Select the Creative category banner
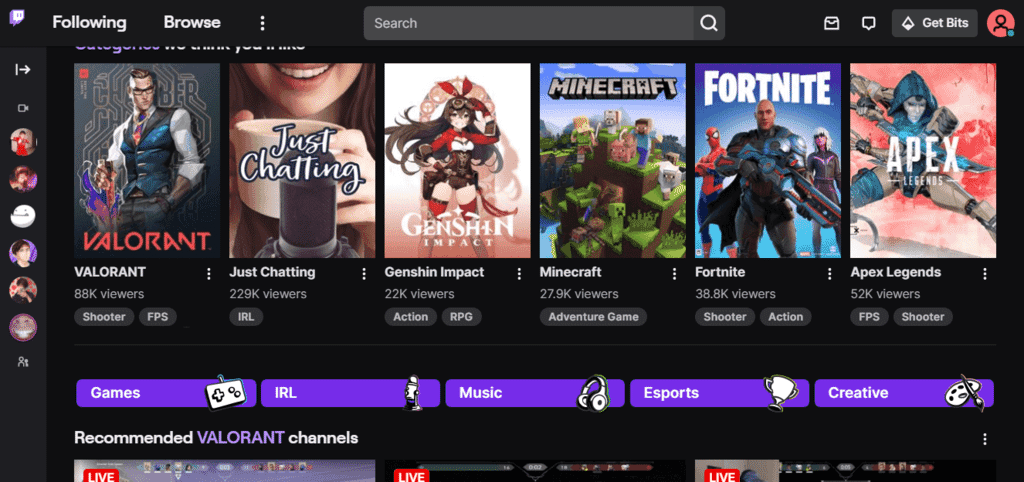This screenshot has width=1024, height=482. tap(904, 393)
